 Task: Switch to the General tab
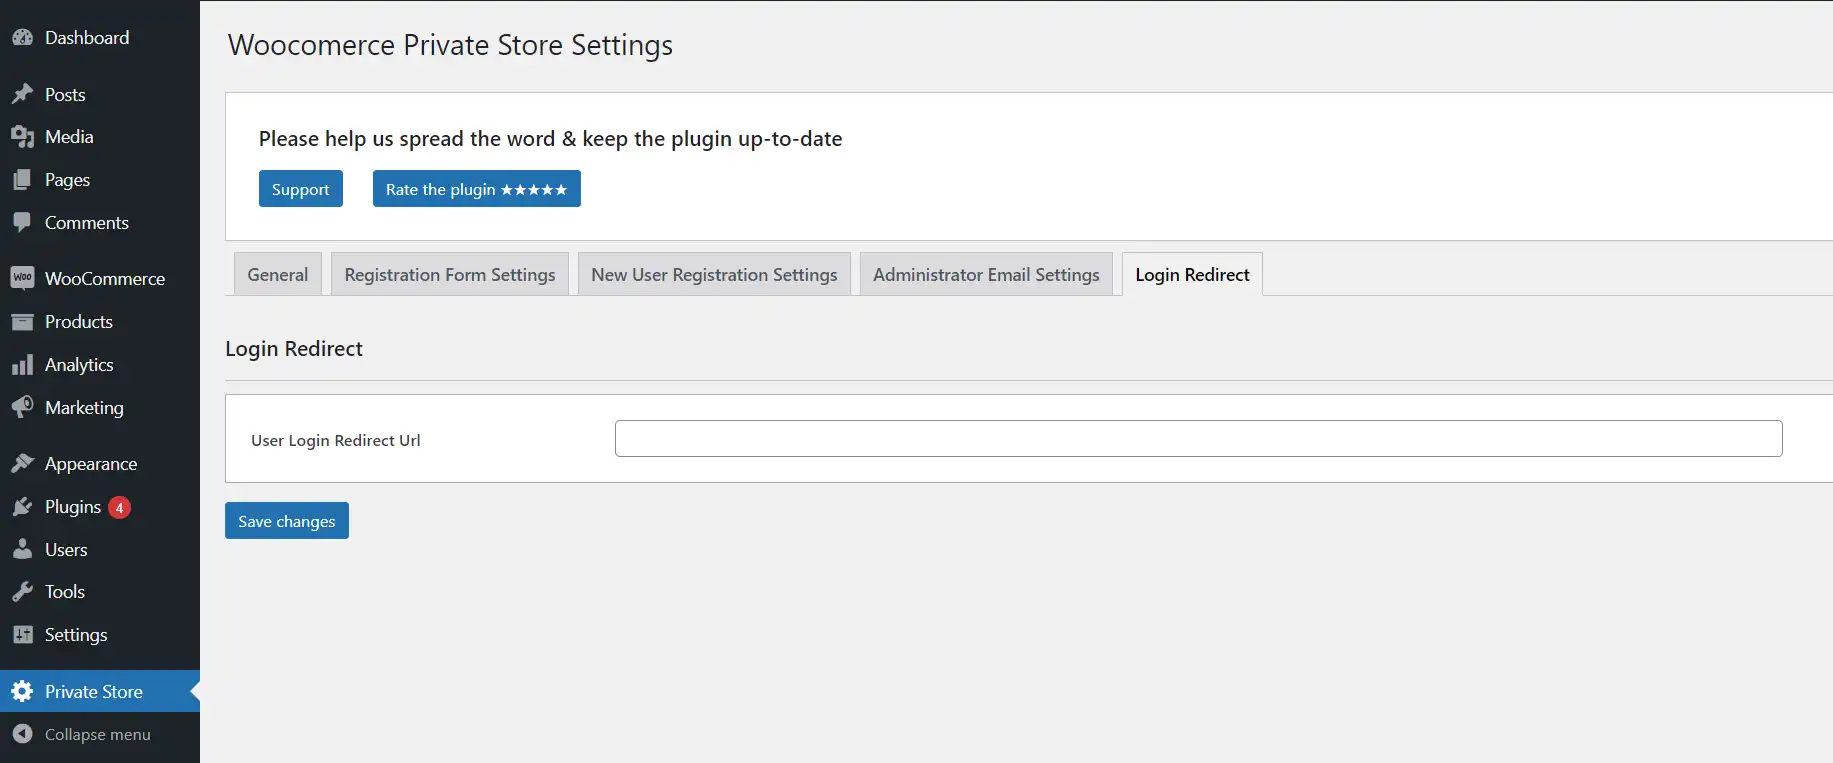[x=278, y=274]
